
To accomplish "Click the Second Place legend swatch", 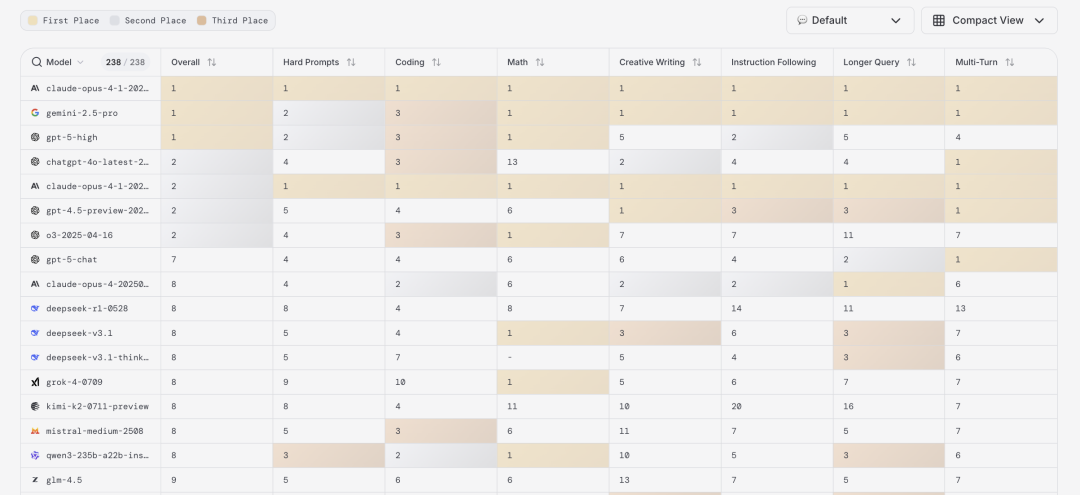I will tap(115, 20).
